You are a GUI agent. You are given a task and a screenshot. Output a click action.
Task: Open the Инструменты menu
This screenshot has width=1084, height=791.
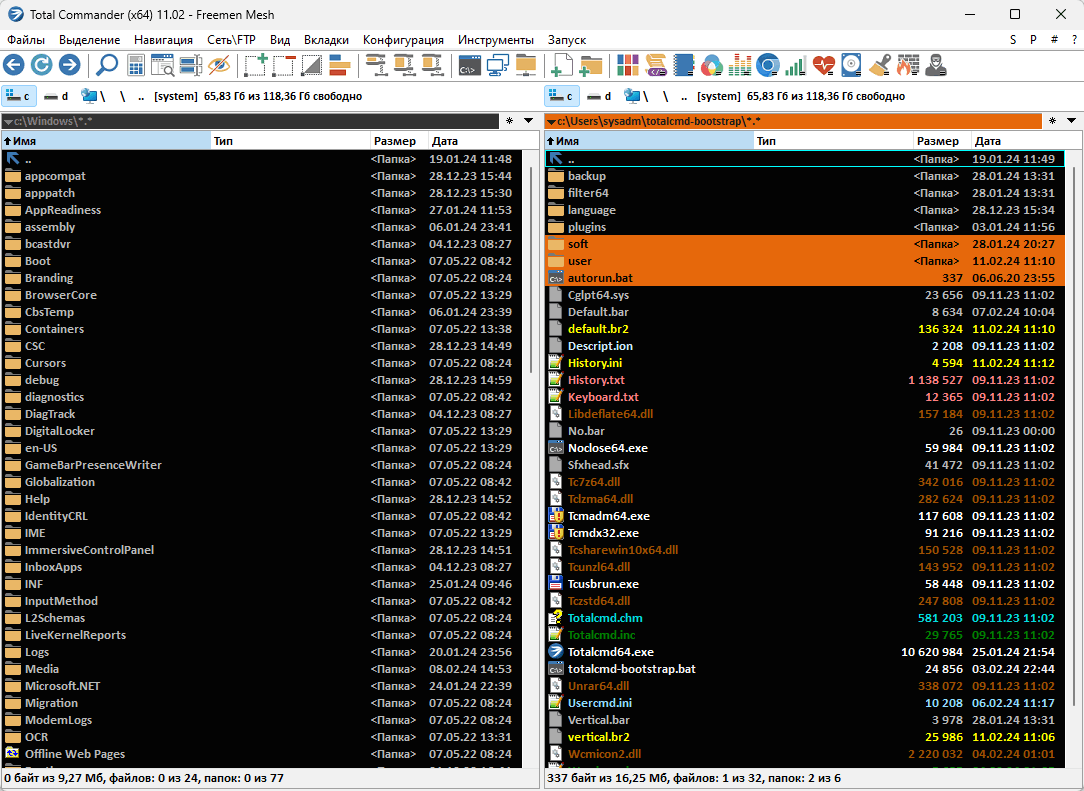(495, 40)
